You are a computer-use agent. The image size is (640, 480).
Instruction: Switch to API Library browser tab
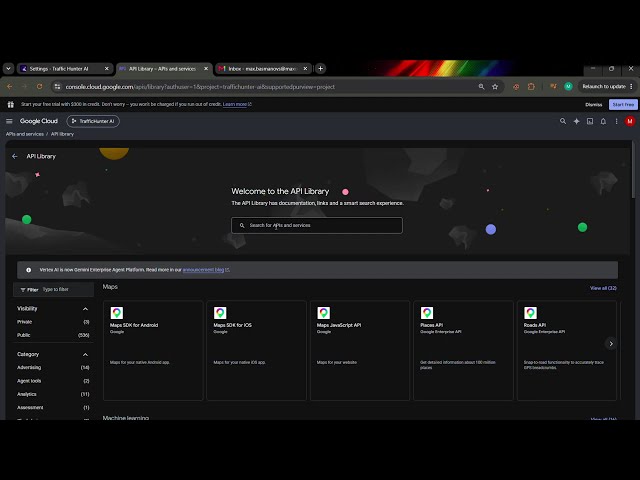point(164,69)
